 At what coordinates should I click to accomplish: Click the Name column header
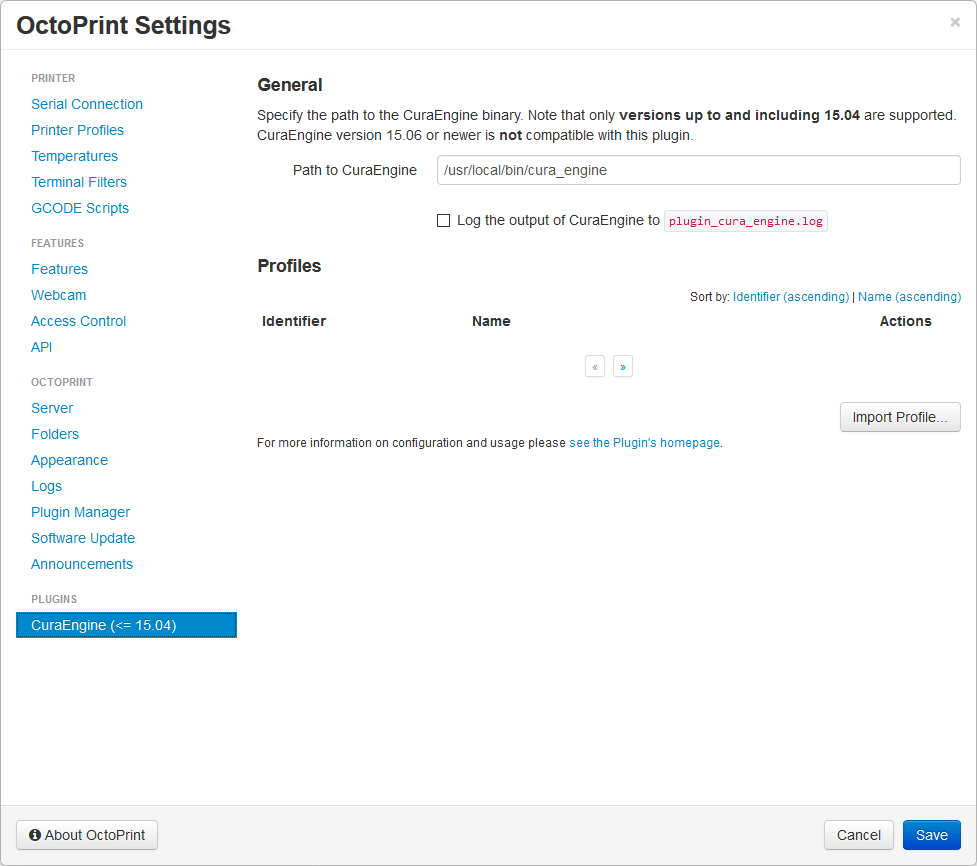(x=491, y=321)
